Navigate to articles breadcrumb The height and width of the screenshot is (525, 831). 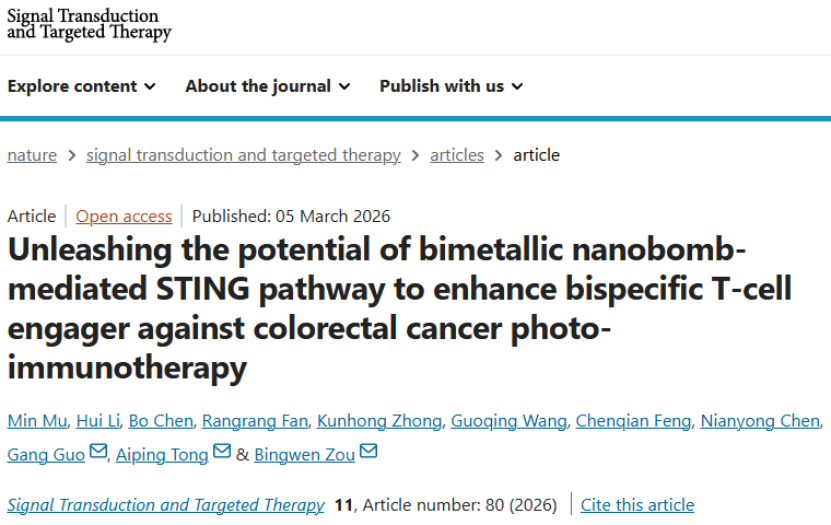(x=457, y=155)
